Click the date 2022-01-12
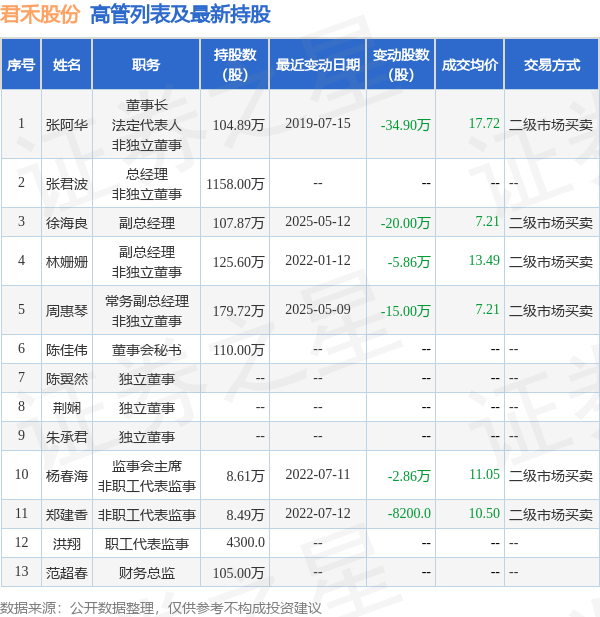The image size is (600, 617). click(x=318, y=260)
